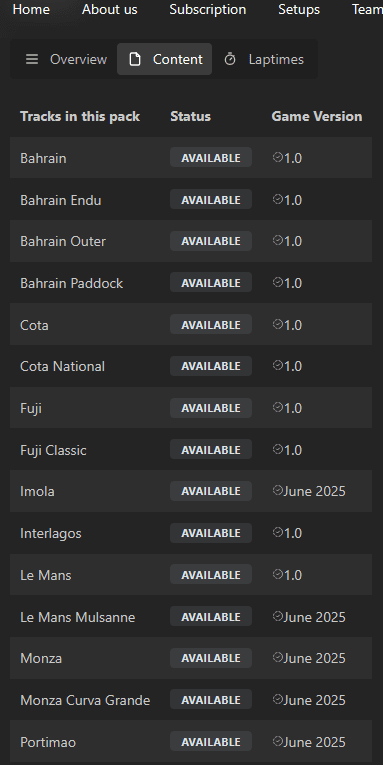Go to the Setups page
Image resolution: width=383 pixels, height=765 pixels.
click(x=299, y=9)
